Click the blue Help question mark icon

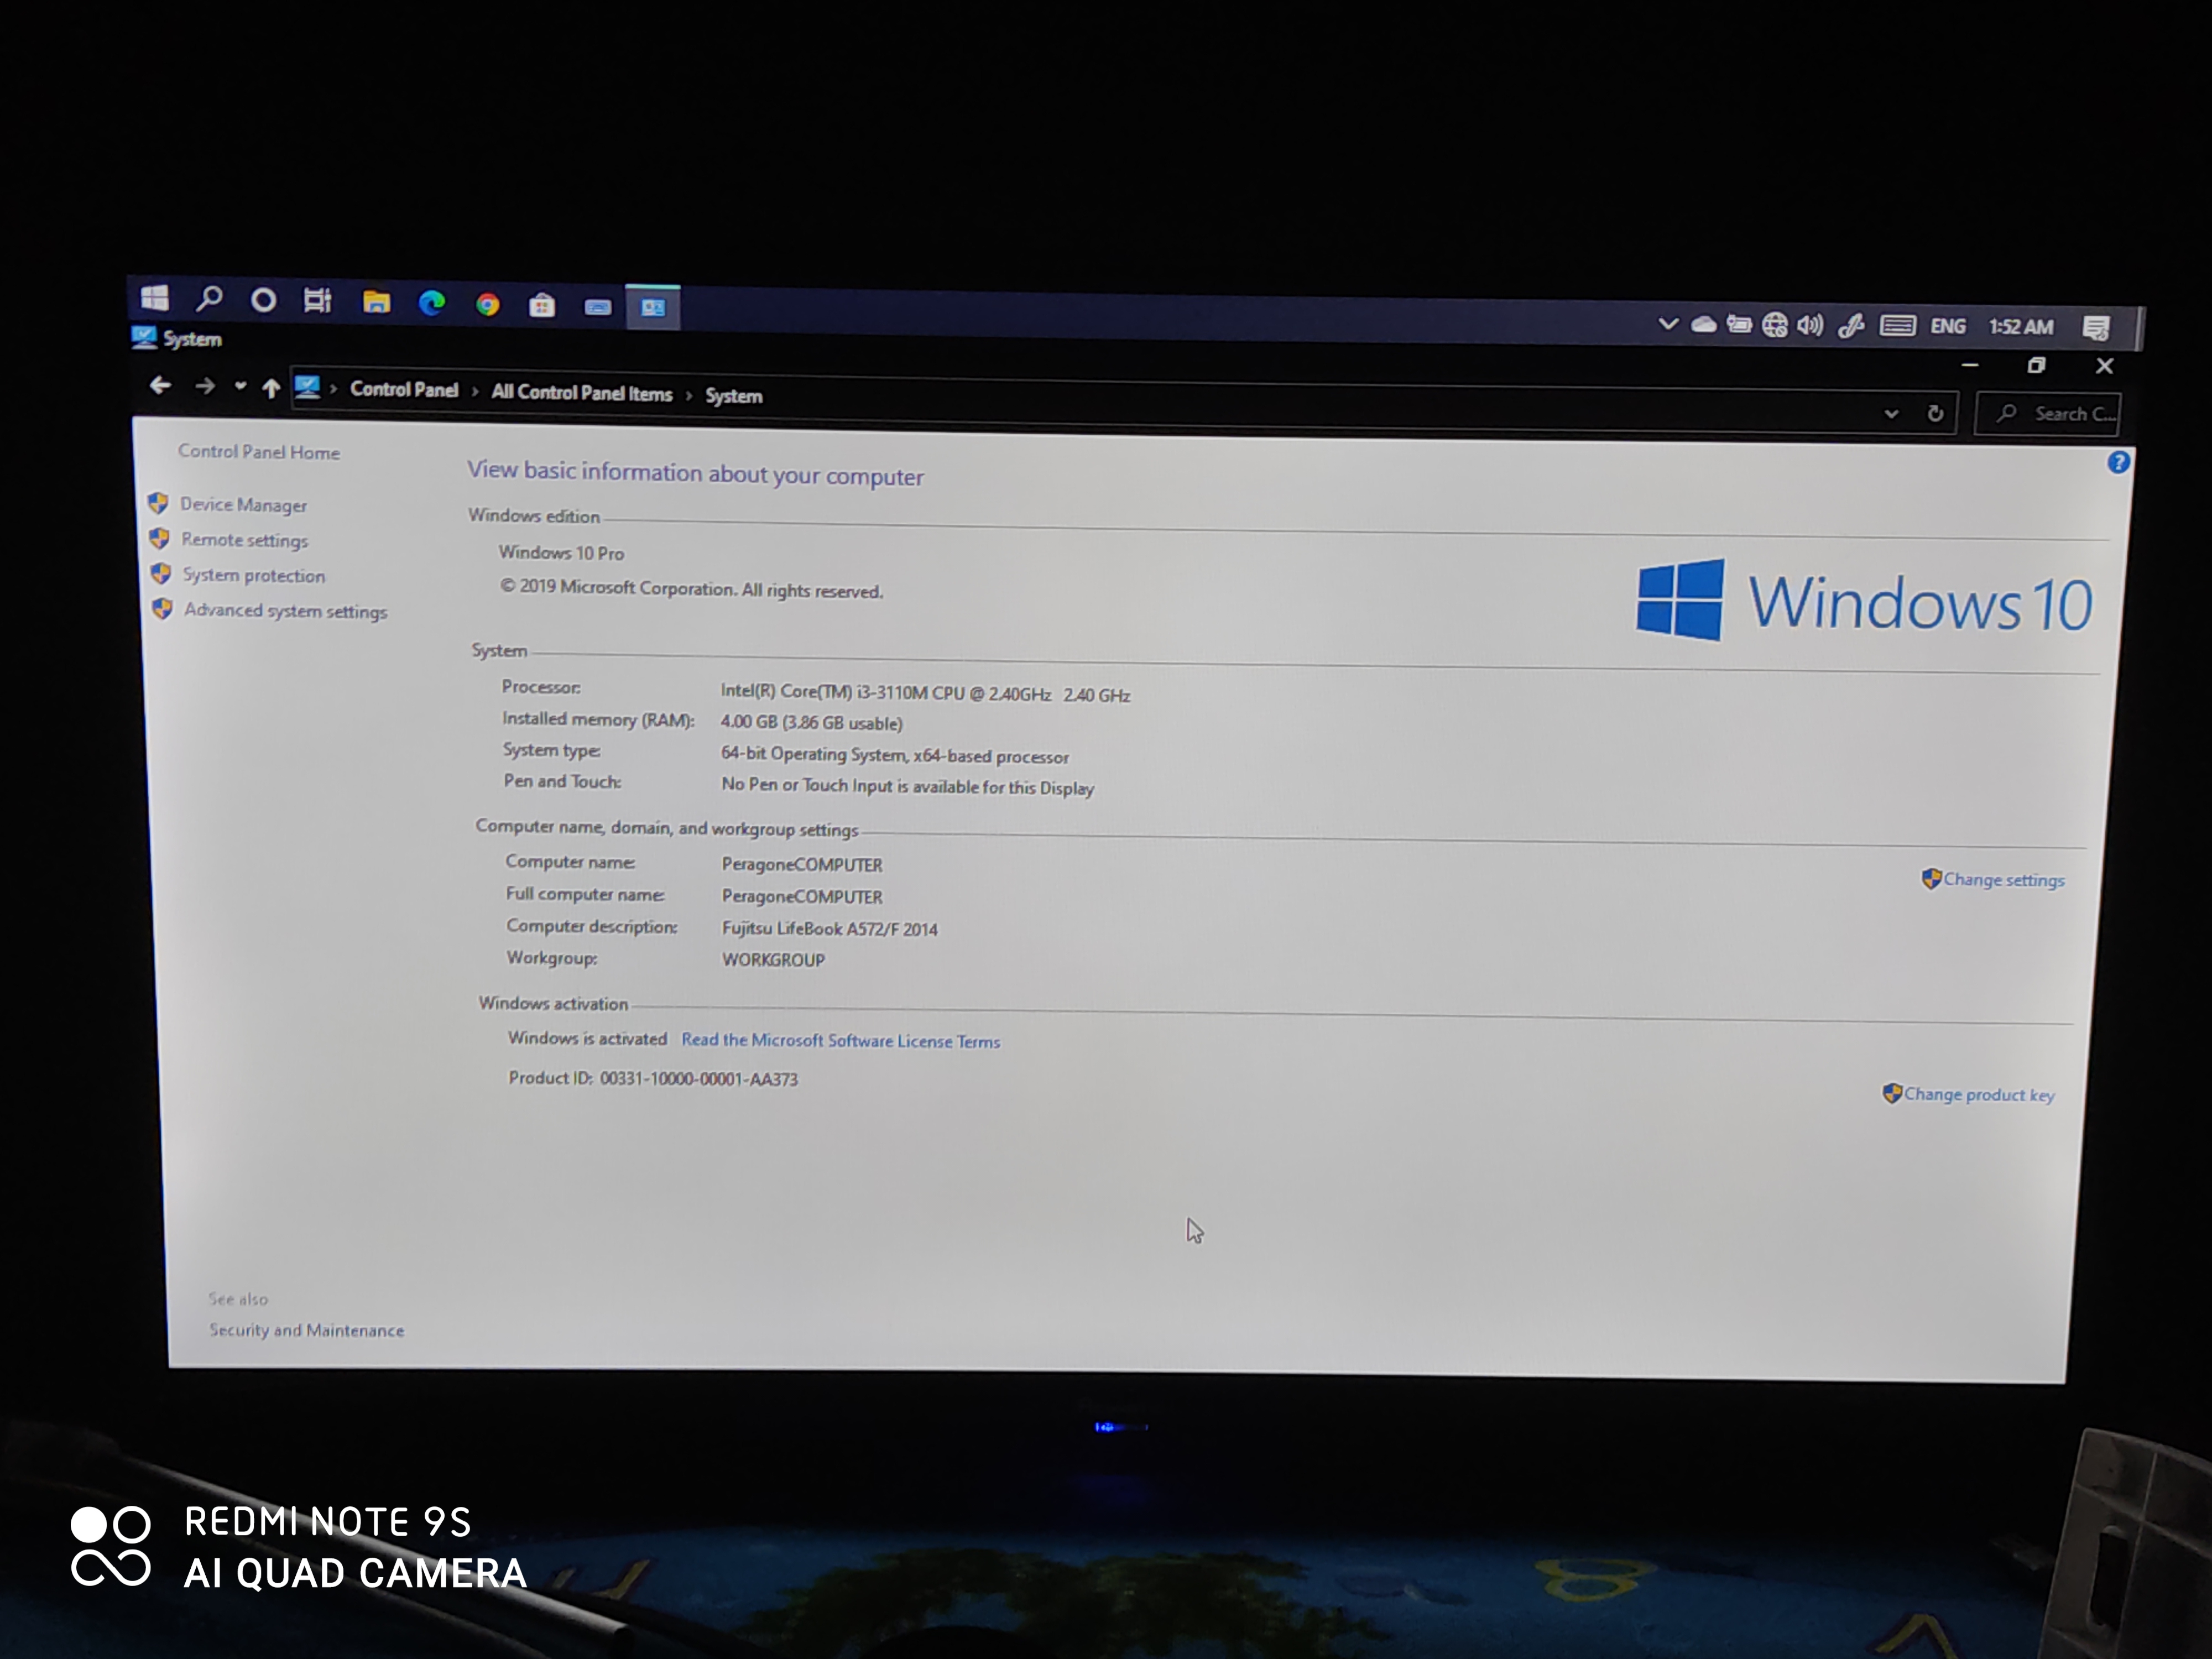2118,462
